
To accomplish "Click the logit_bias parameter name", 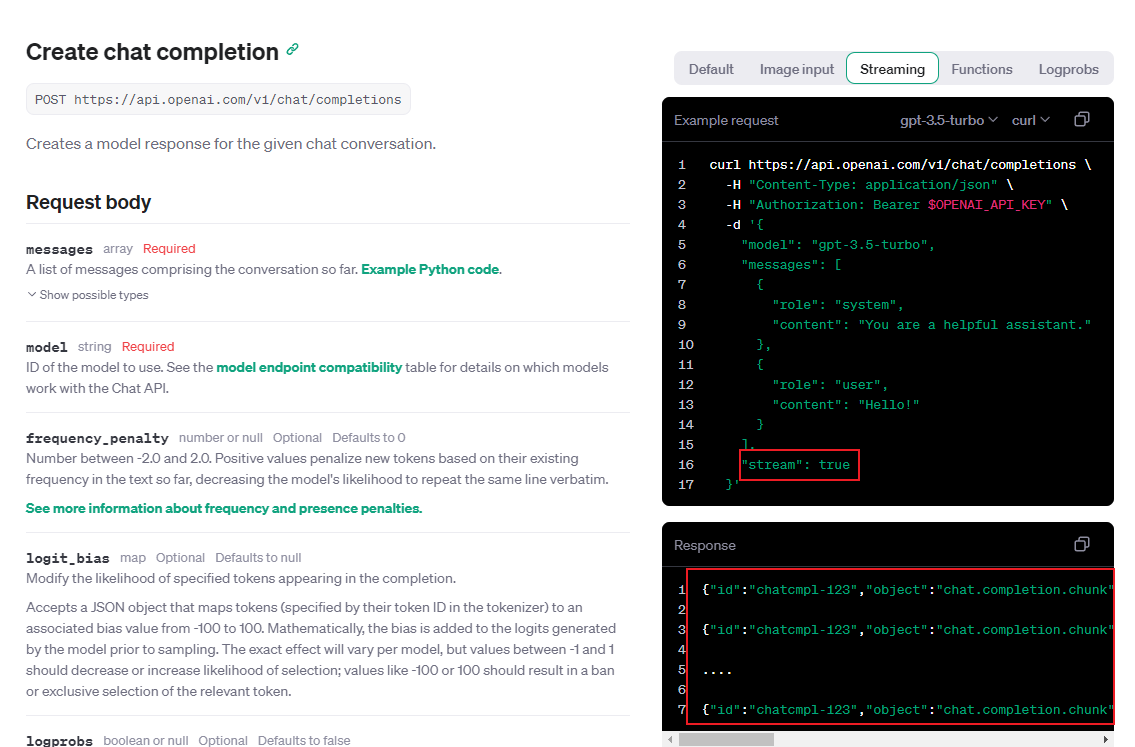I will 67,558.
